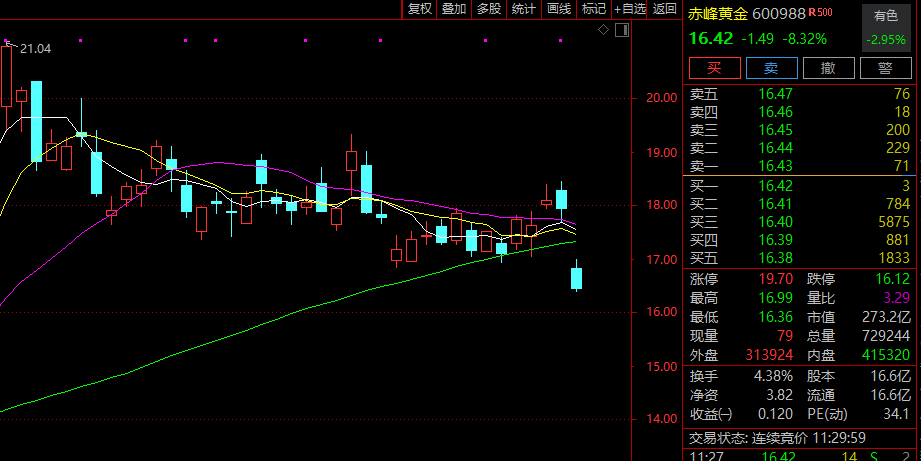The height and width of the screenshot is (461, 921).
Task: Open the 叠加 overlay option
Action: click(x=454, y=9)
